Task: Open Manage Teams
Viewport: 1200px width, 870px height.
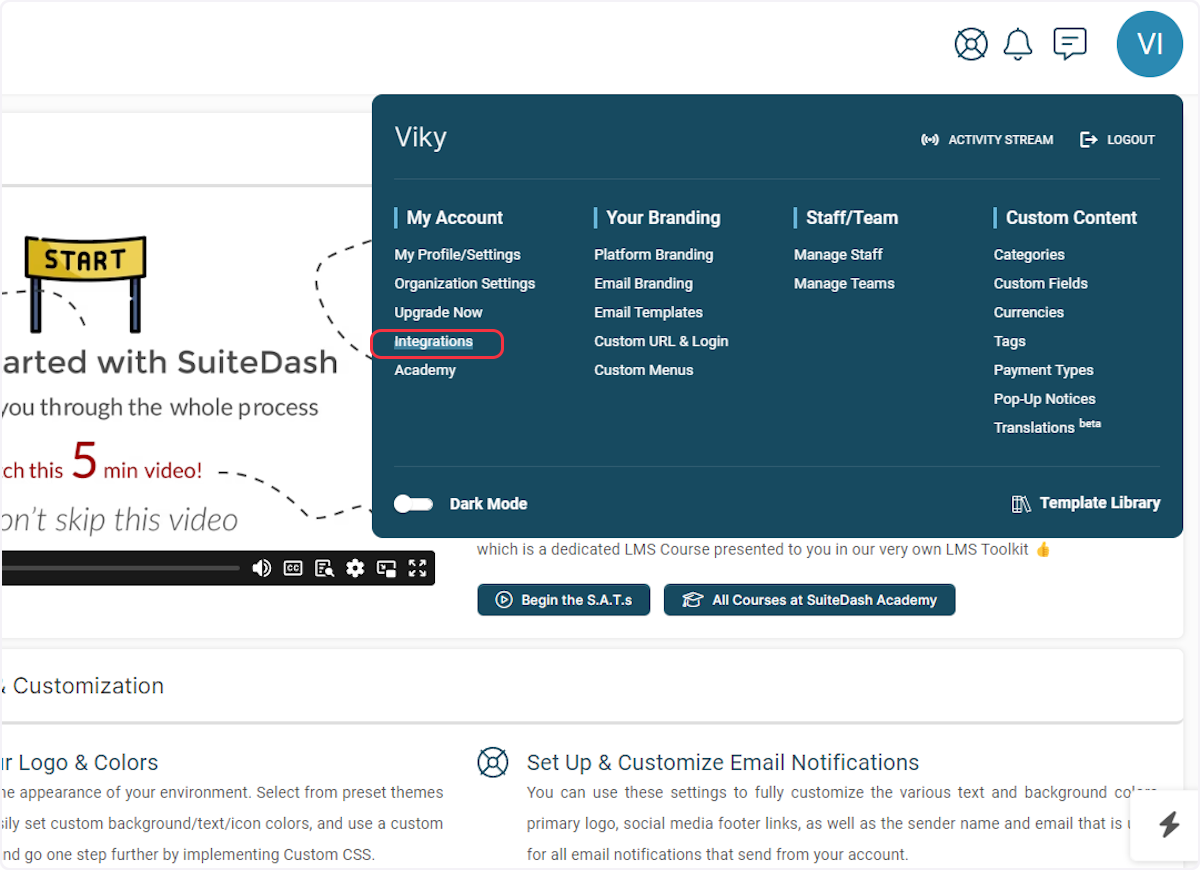Action: pyautogui.click(x=844, y=284)
